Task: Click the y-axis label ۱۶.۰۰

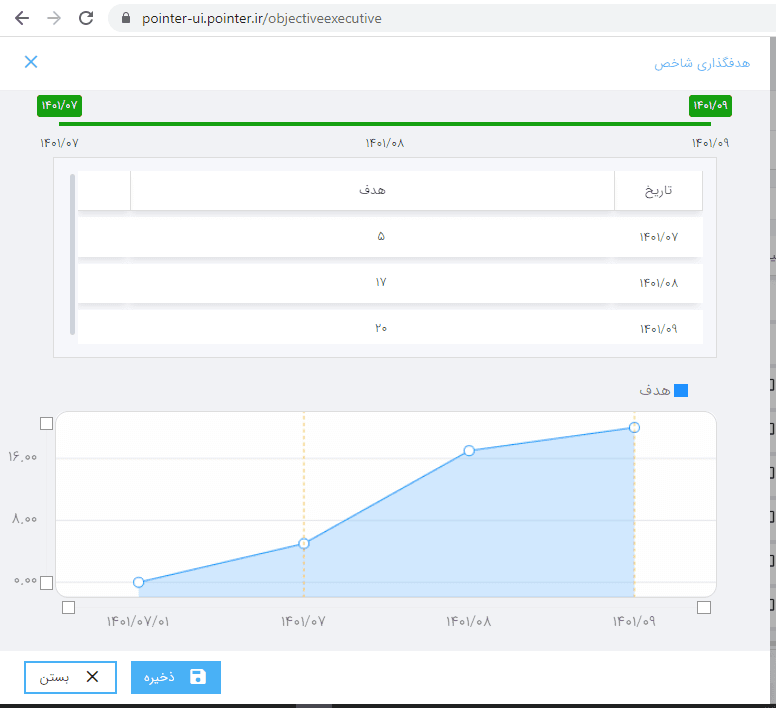Action: pos(22,457)
